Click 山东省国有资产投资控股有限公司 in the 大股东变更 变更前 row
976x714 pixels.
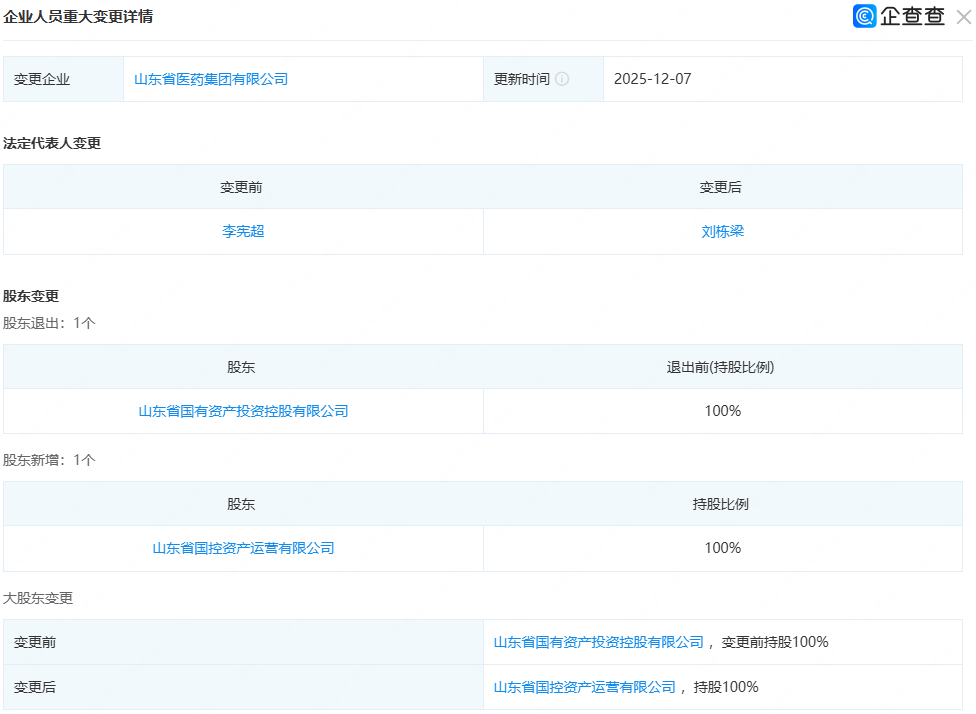click(x=598, y=642)
